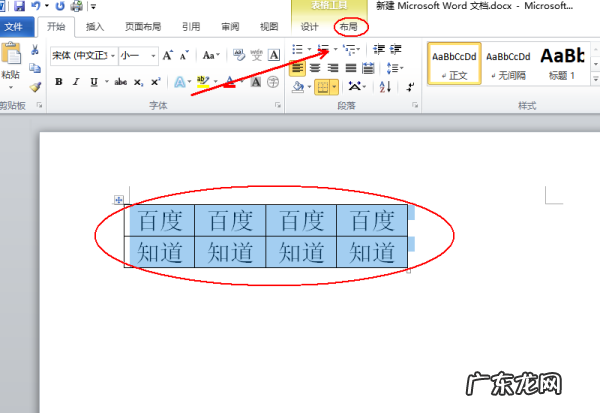
Task: Toggle justify paragraph alignment
Action: coord(351,68)
